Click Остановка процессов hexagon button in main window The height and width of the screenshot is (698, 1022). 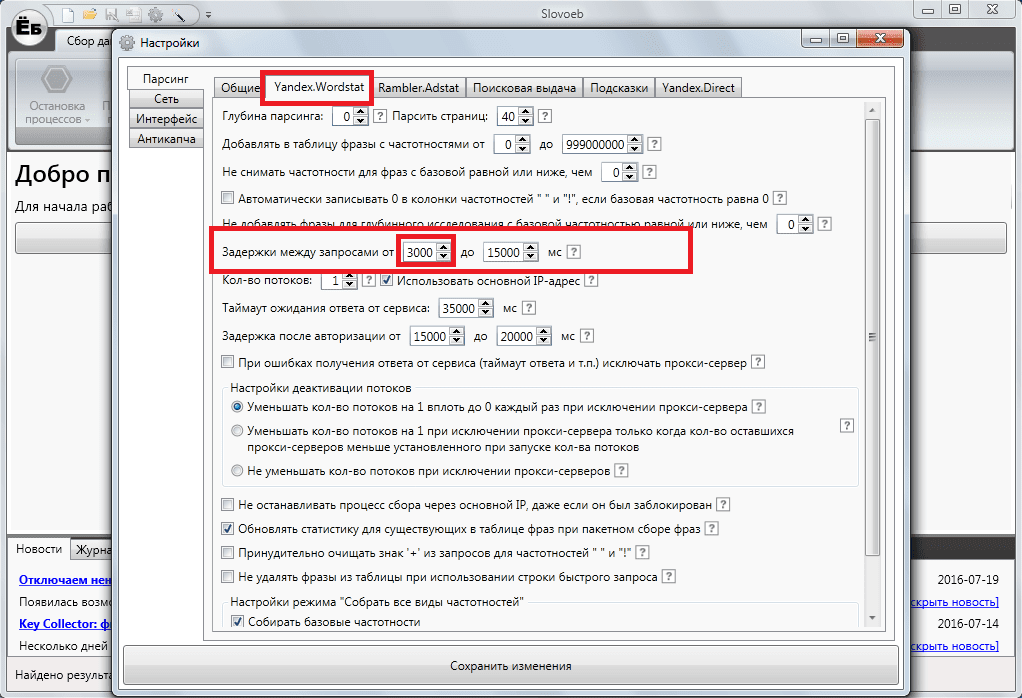[x=57, y=95]
